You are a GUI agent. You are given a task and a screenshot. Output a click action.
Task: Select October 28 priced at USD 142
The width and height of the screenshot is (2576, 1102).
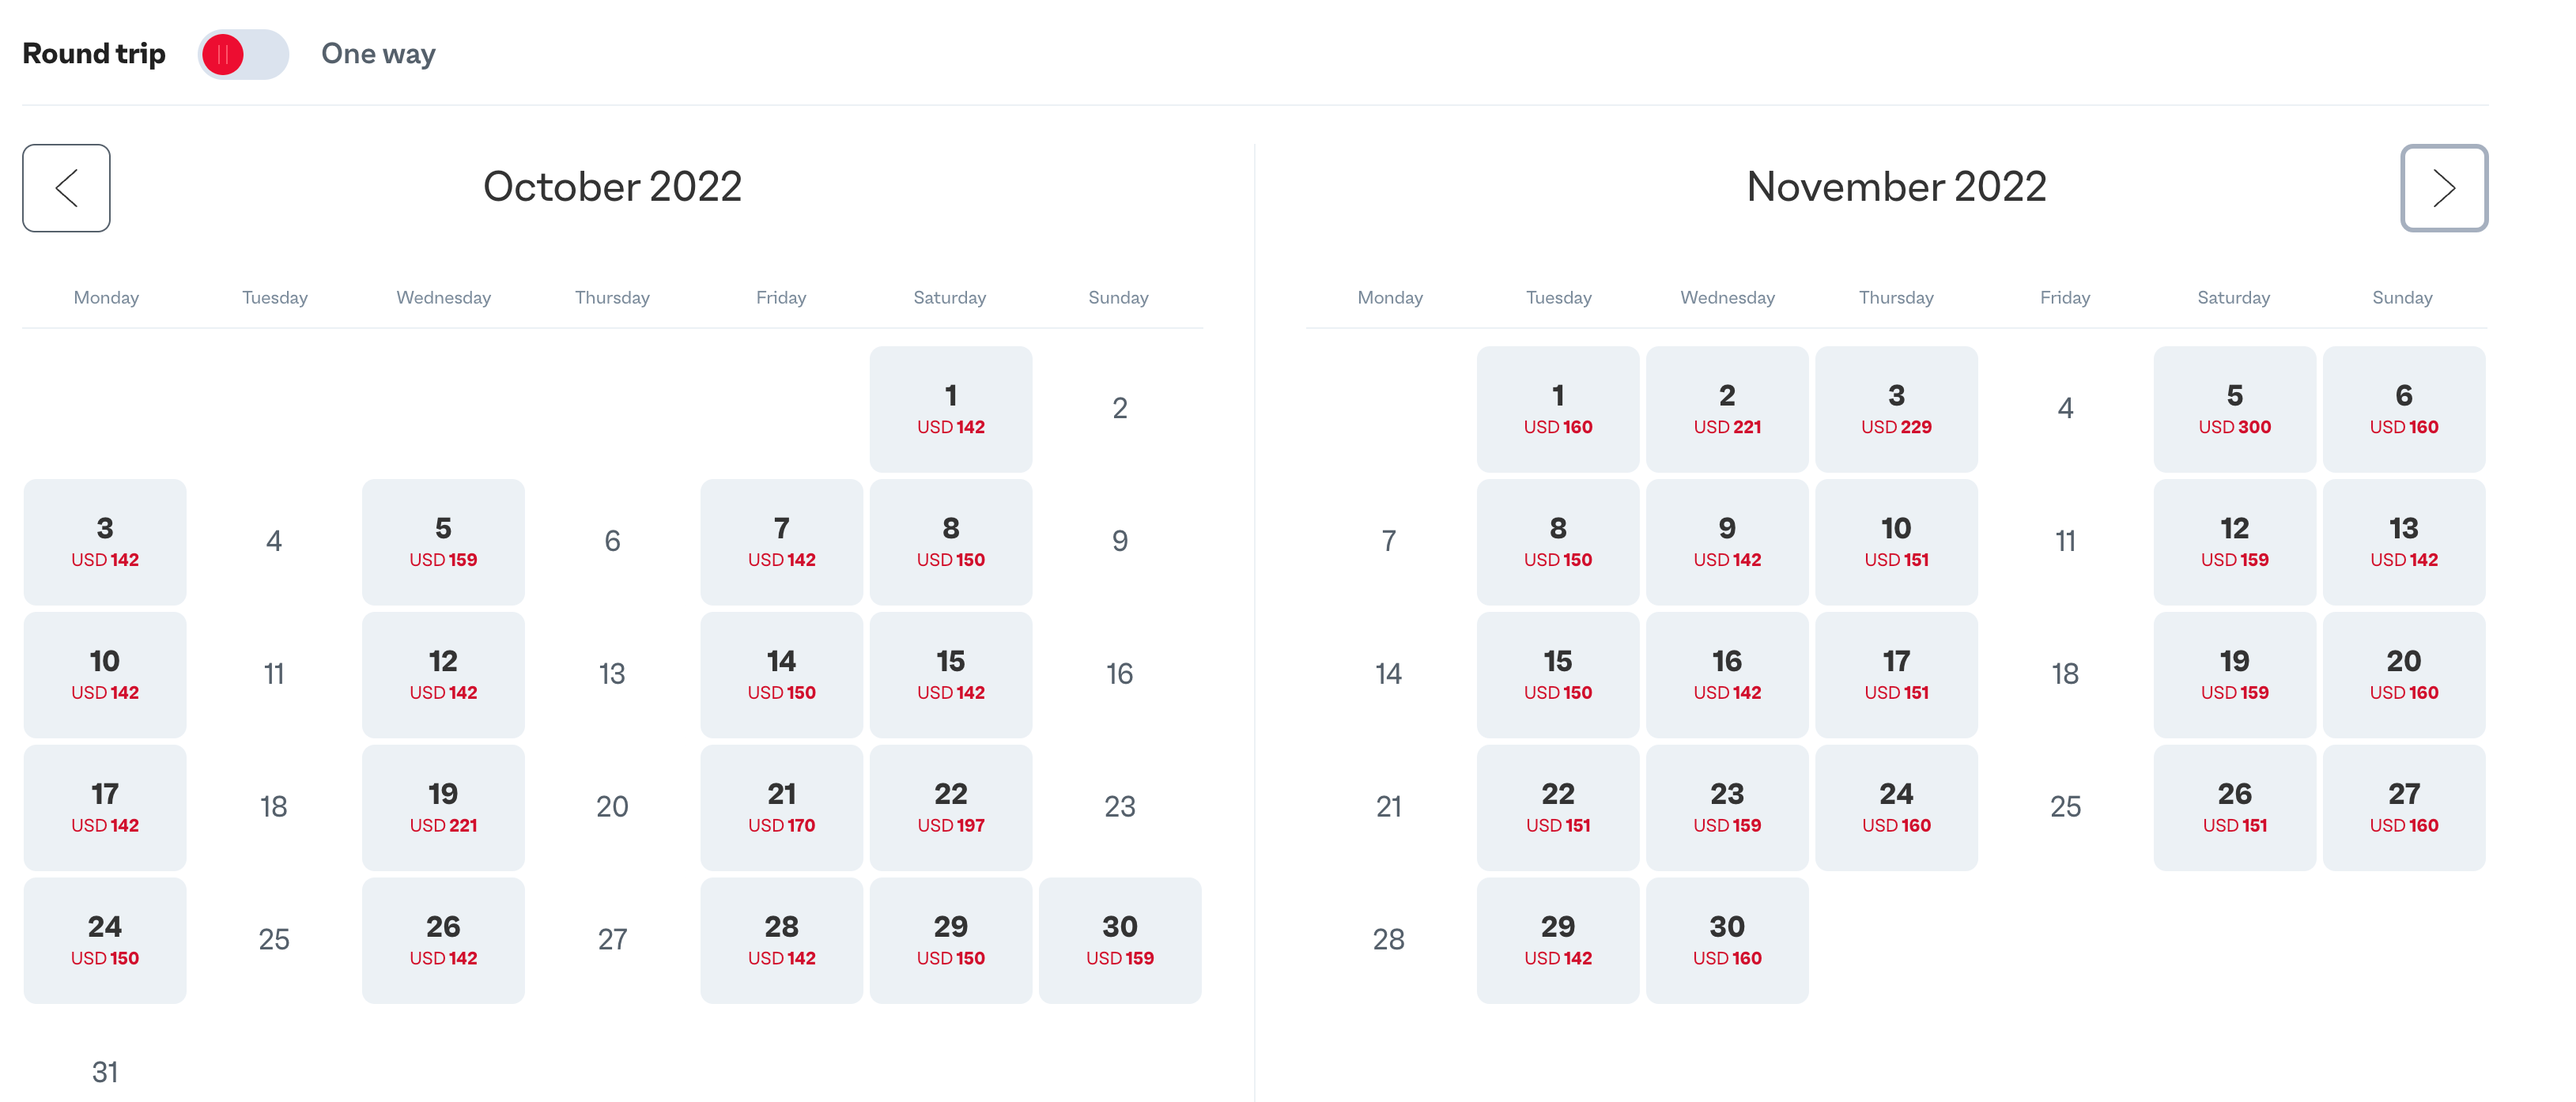tap(781, 940)
